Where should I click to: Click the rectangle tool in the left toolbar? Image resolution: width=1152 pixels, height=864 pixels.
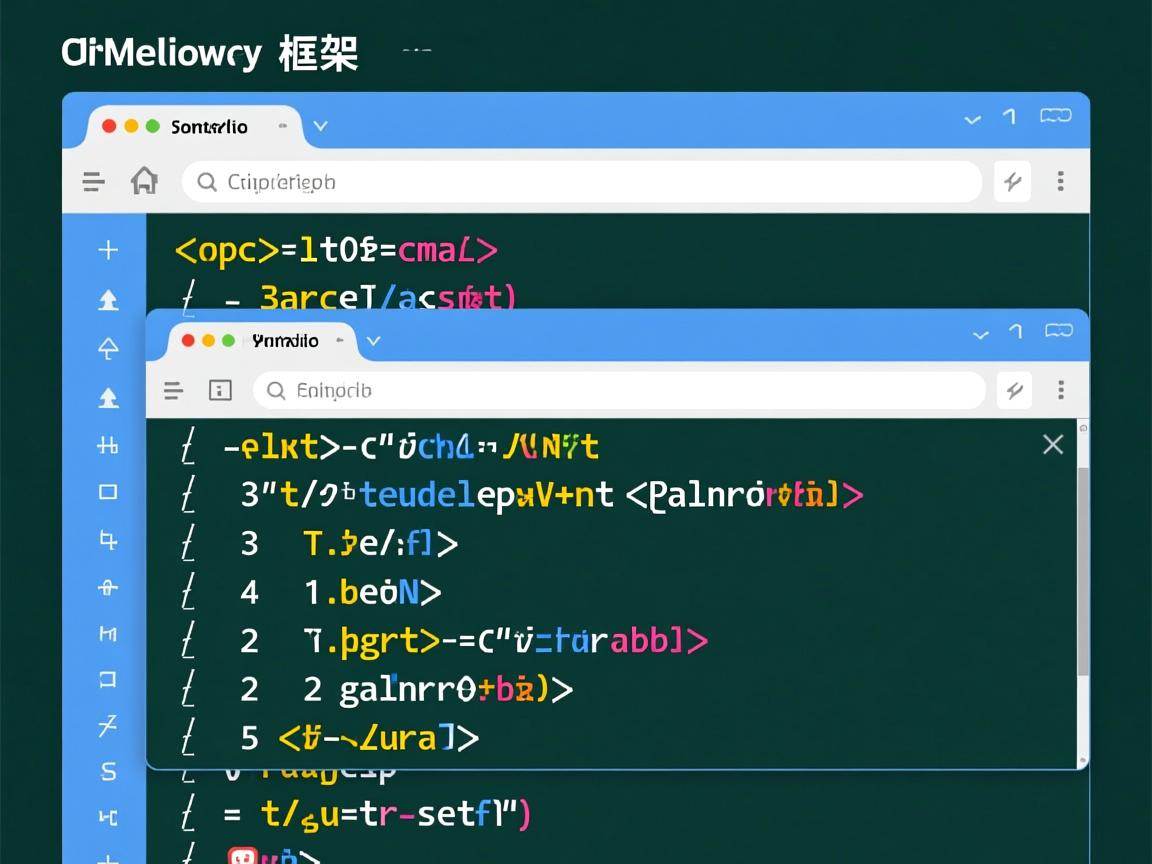pyautogui.click(x=107, y=491)
